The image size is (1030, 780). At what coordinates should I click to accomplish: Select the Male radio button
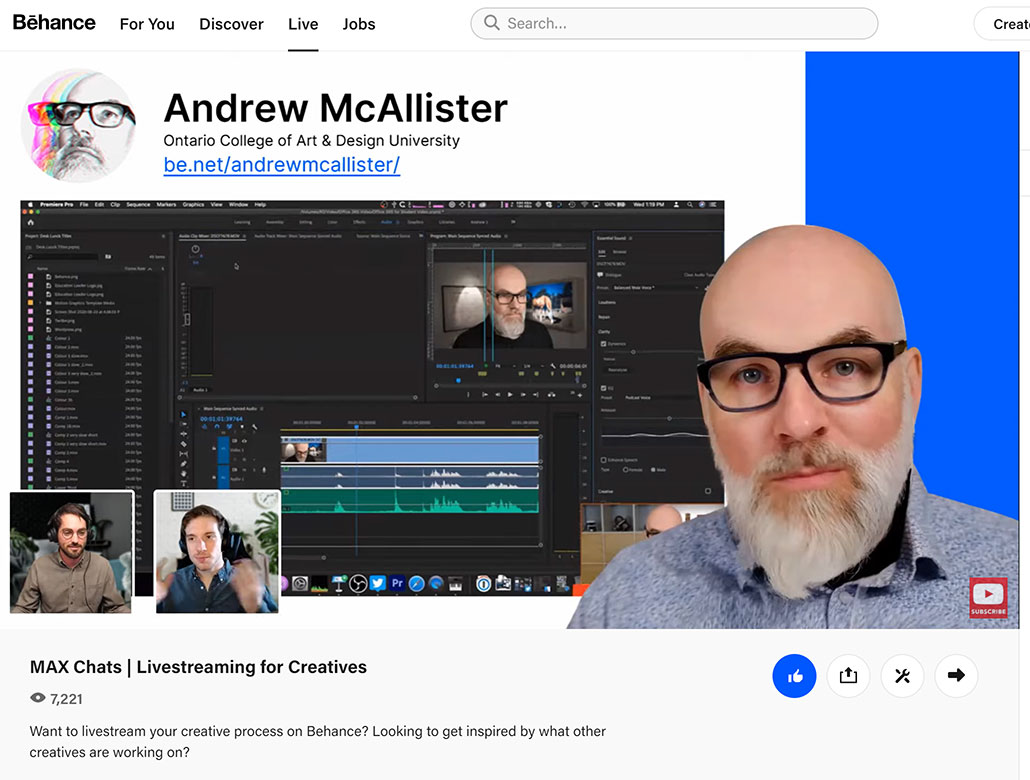pos(653,470)
